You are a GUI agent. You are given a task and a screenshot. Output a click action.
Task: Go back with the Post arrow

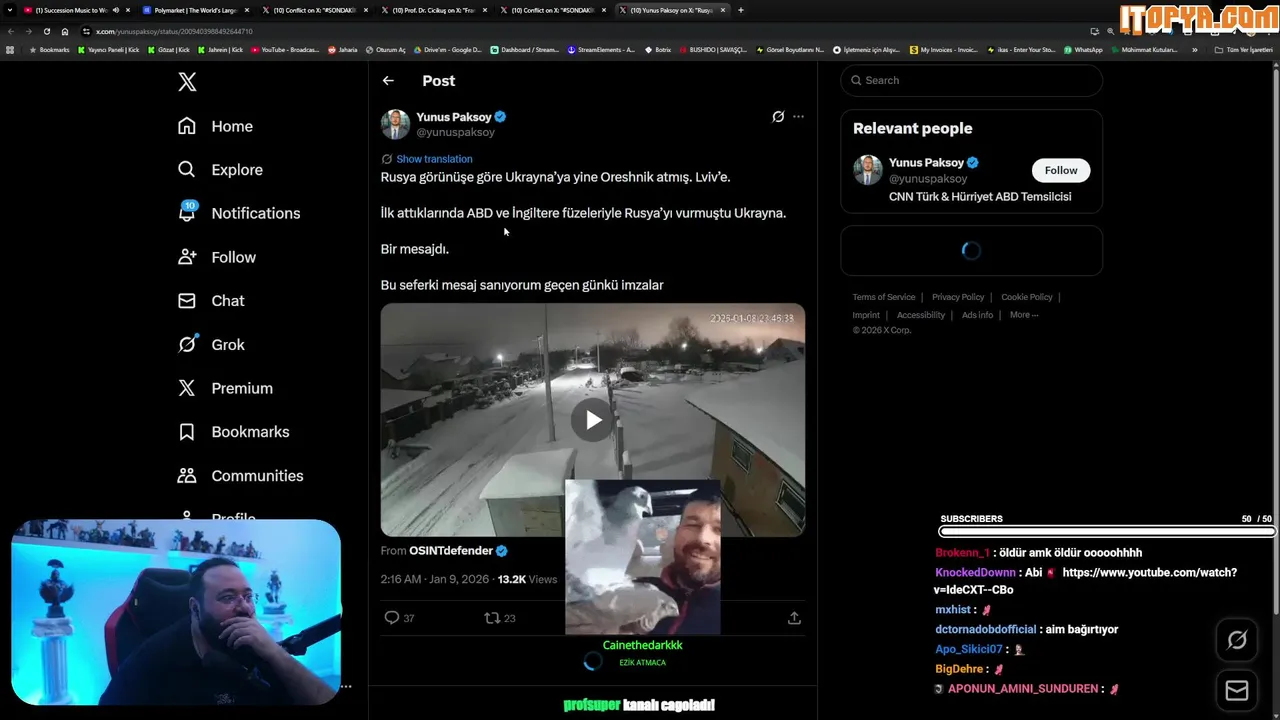tap(388, 81)
